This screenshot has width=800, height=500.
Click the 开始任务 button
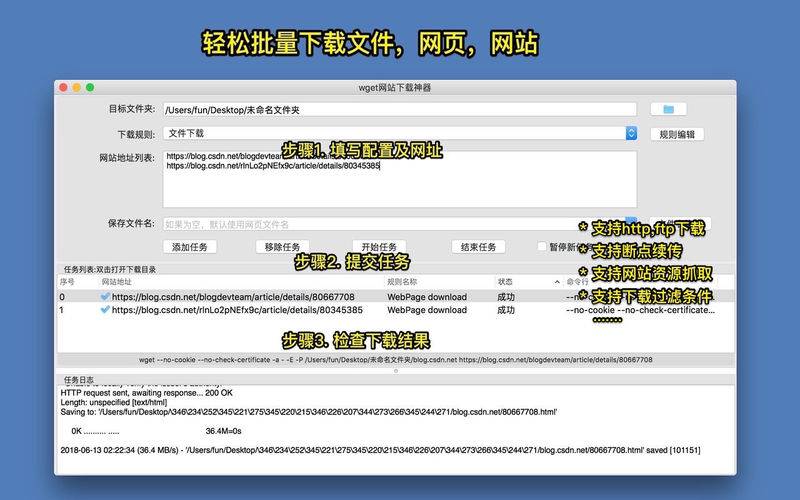[x=379, y=247]
